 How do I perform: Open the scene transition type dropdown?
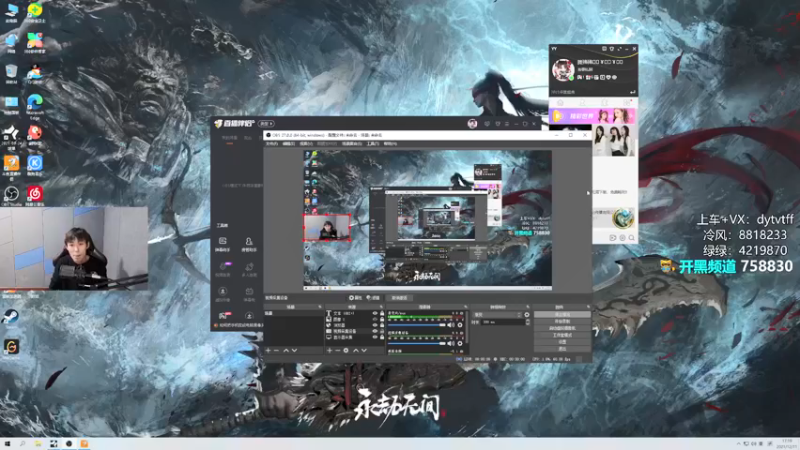(x=497, y=315)
